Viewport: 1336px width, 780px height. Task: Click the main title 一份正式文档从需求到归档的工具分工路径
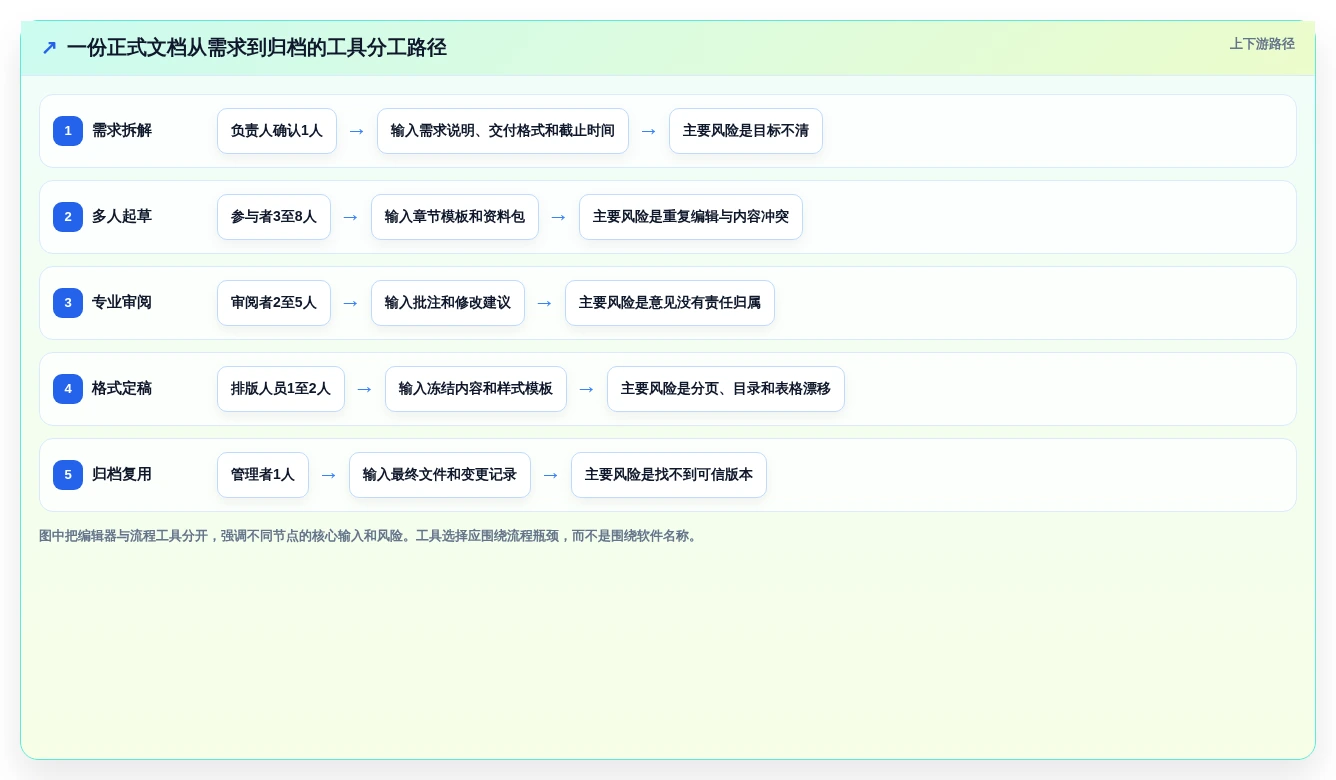(257, 48)
